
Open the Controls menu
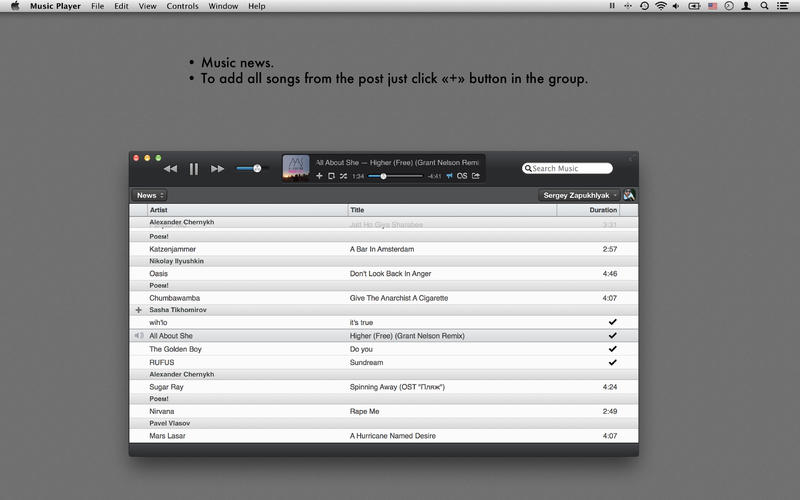tap(182, 6)
